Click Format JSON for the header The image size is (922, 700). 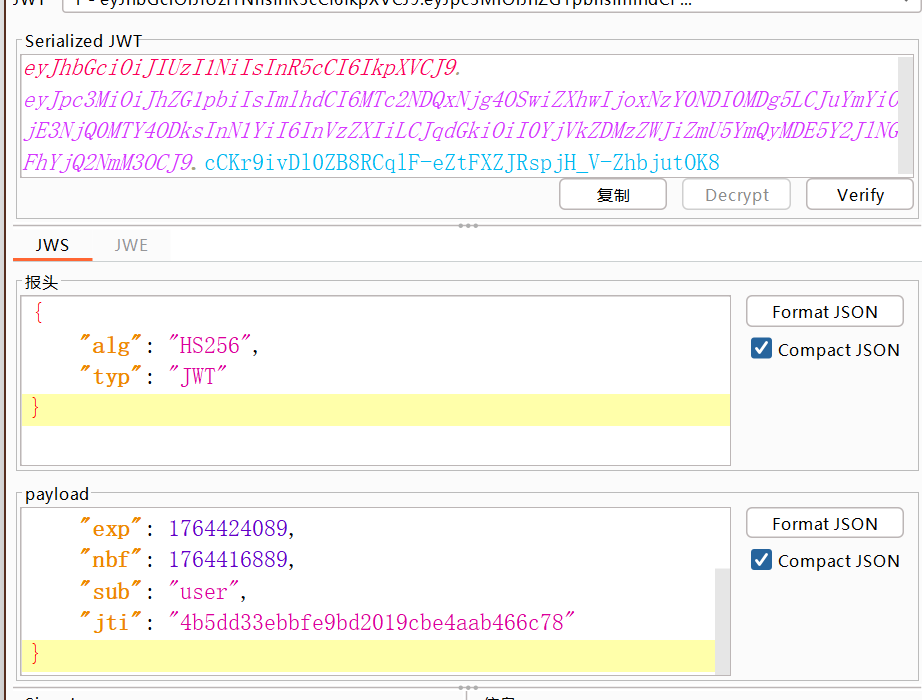pyautogui.click(x=824, y=312)
